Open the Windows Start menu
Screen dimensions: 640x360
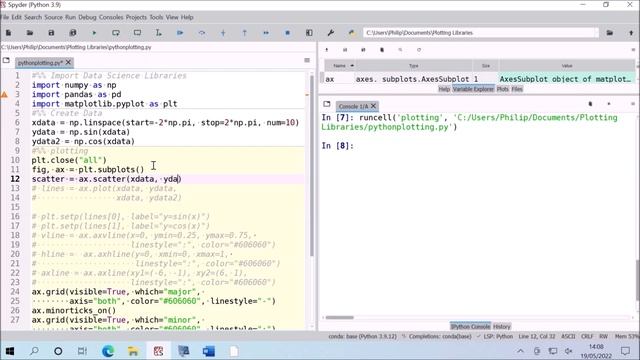[10, 351]
